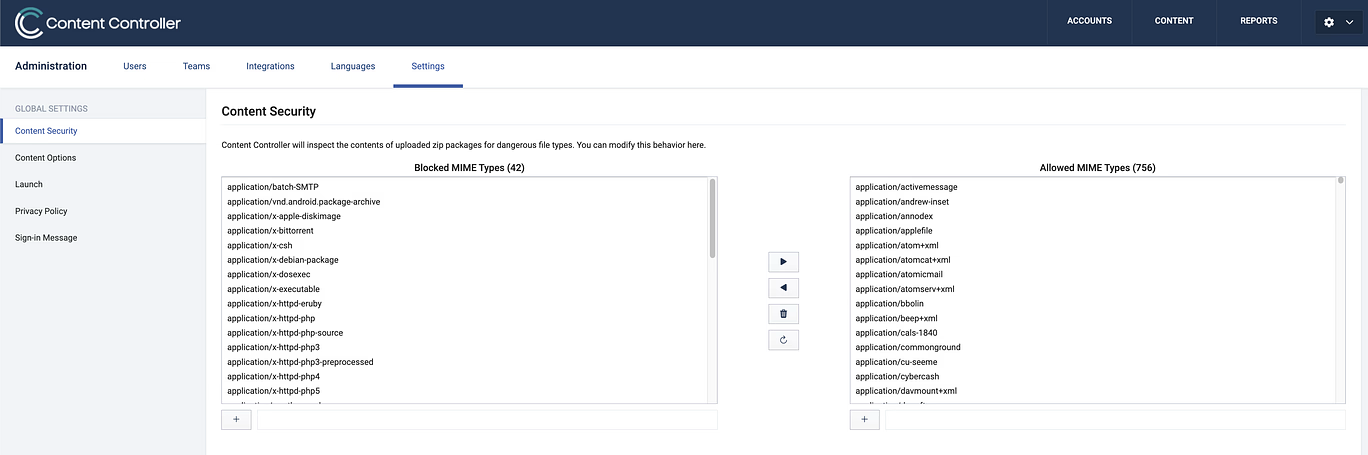The image size is (1368, 455).
Task: Switch to the Languages tab
Action: (x=353, y=66)
